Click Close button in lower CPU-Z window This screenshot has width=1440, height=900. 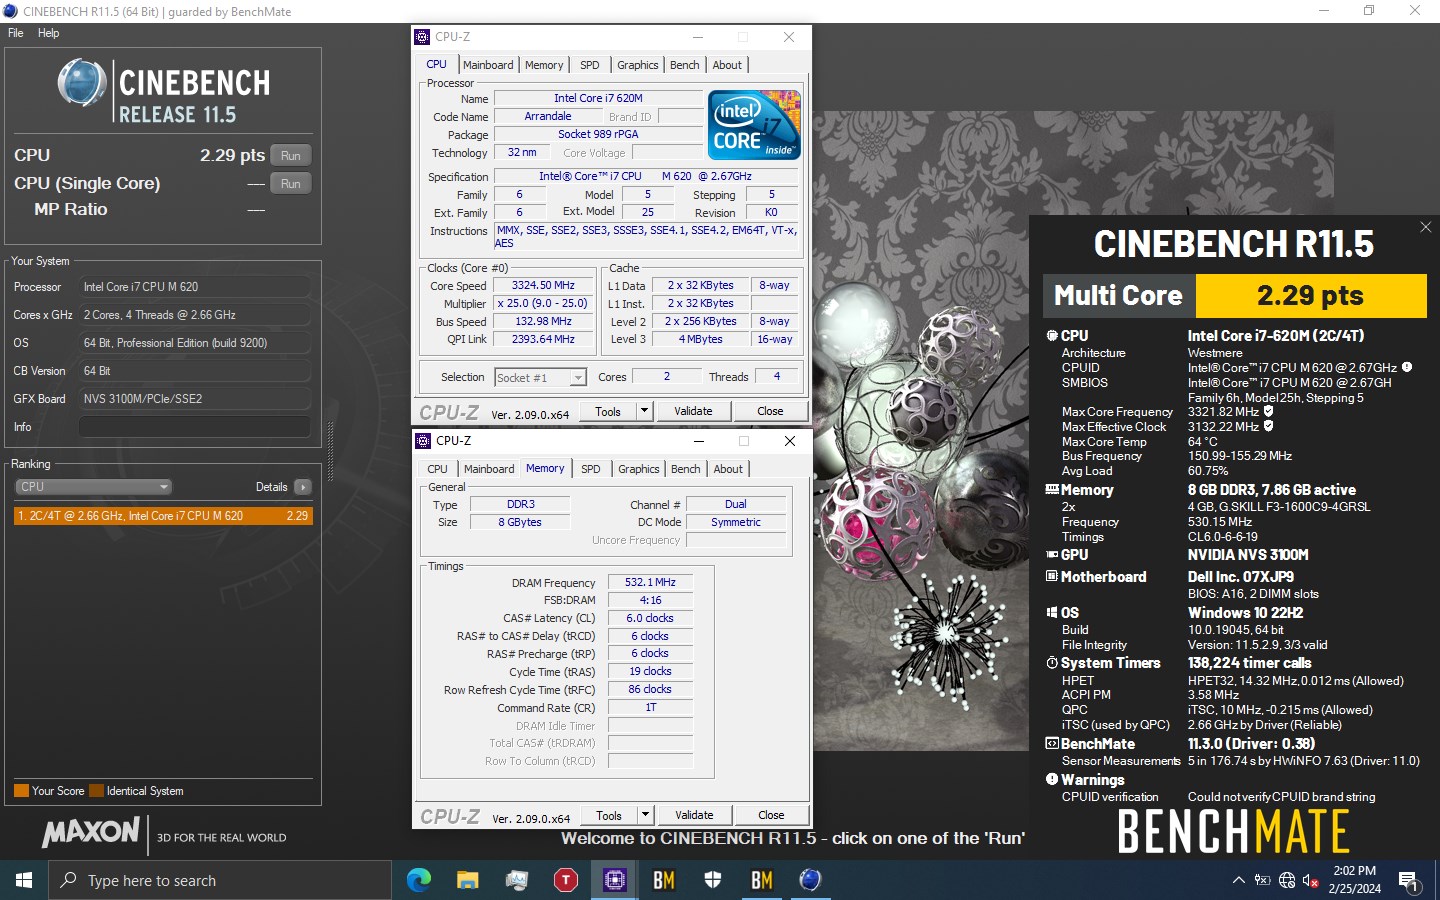point(771,815)
